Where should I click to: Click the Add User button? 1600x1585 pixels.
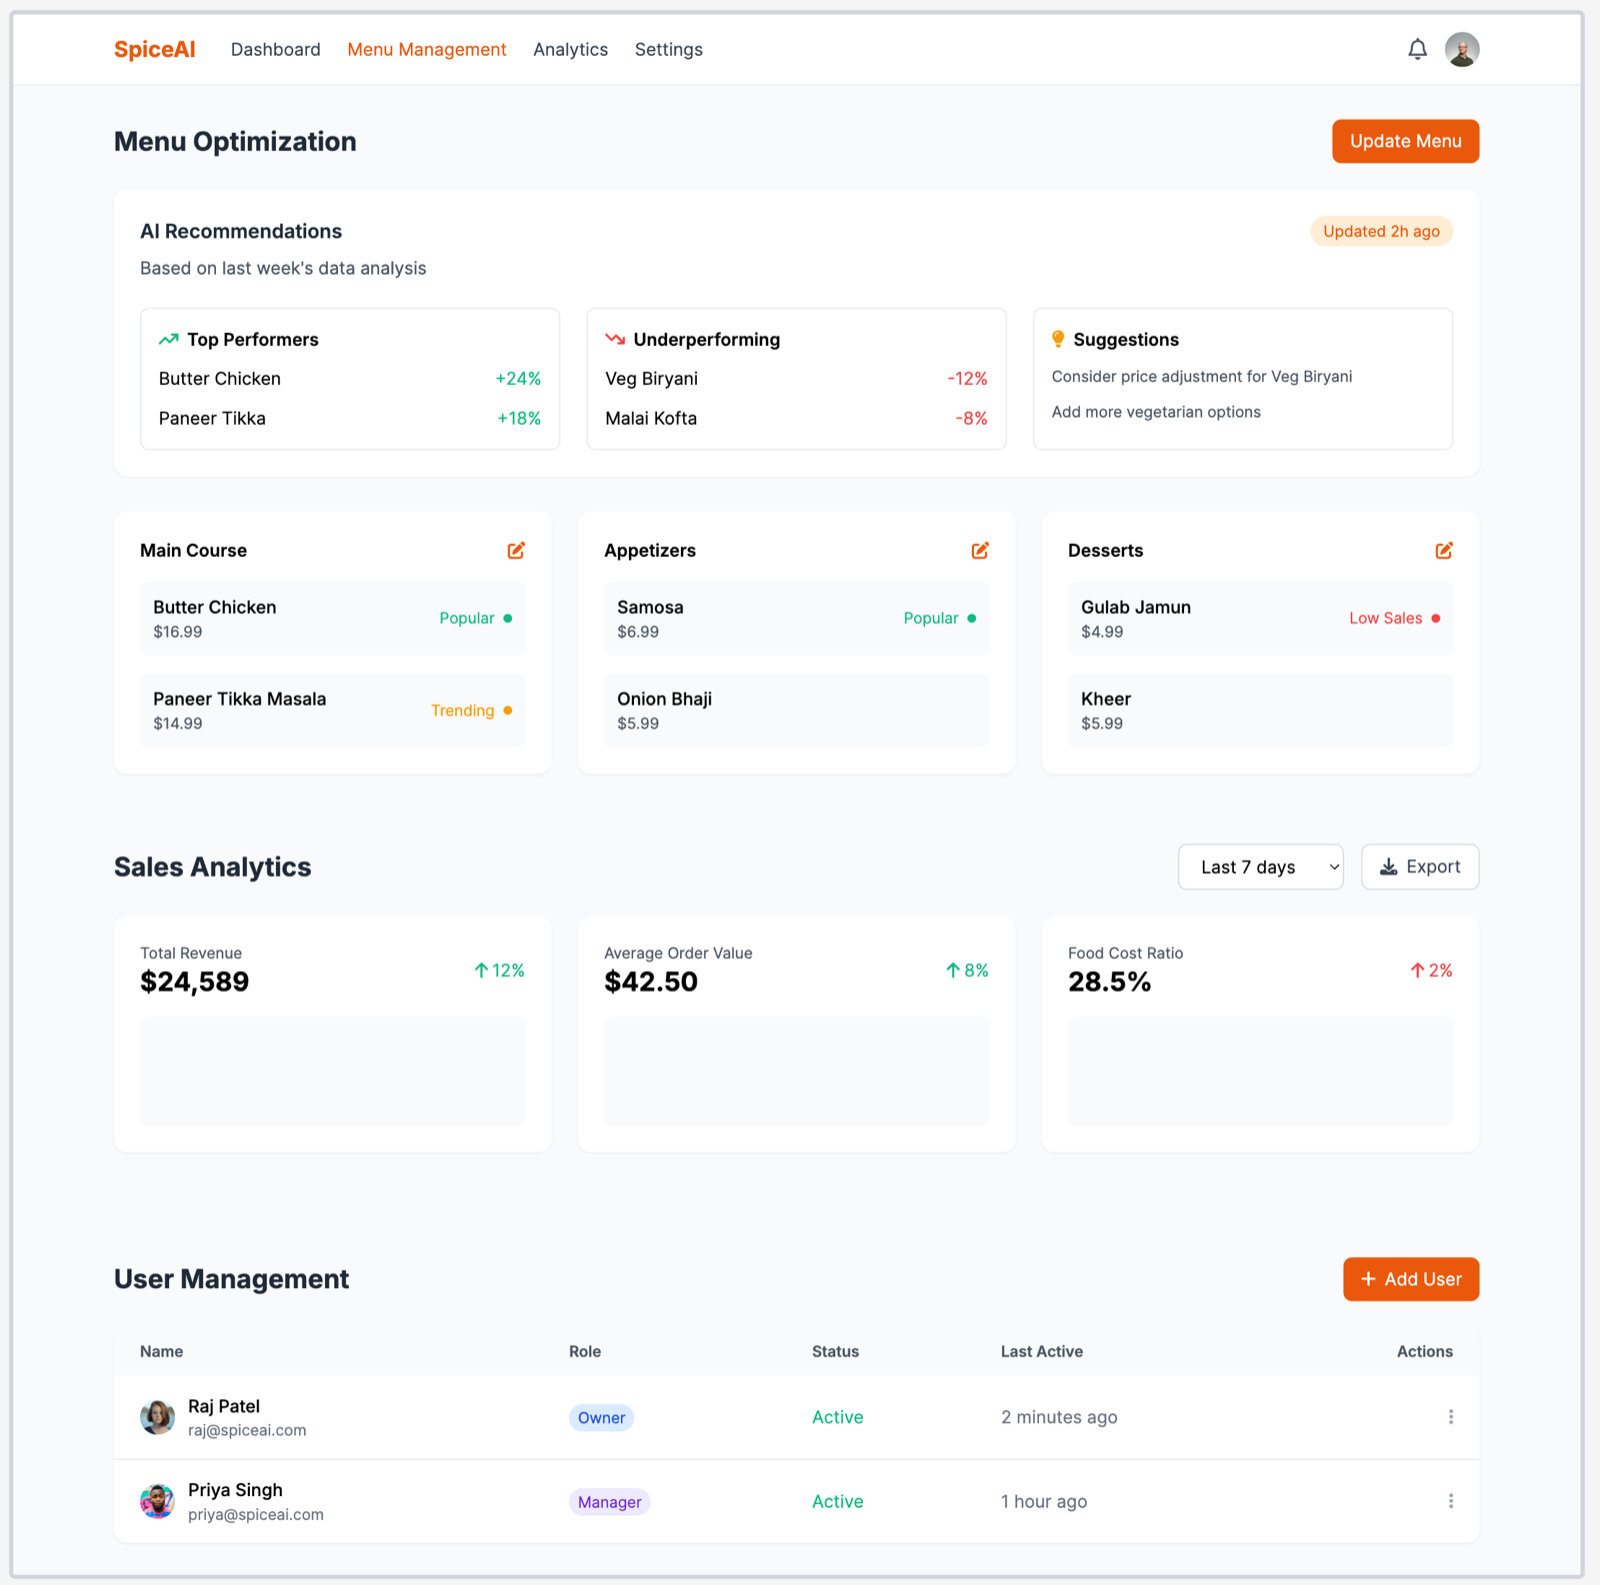click(x=1411, y=1279)
